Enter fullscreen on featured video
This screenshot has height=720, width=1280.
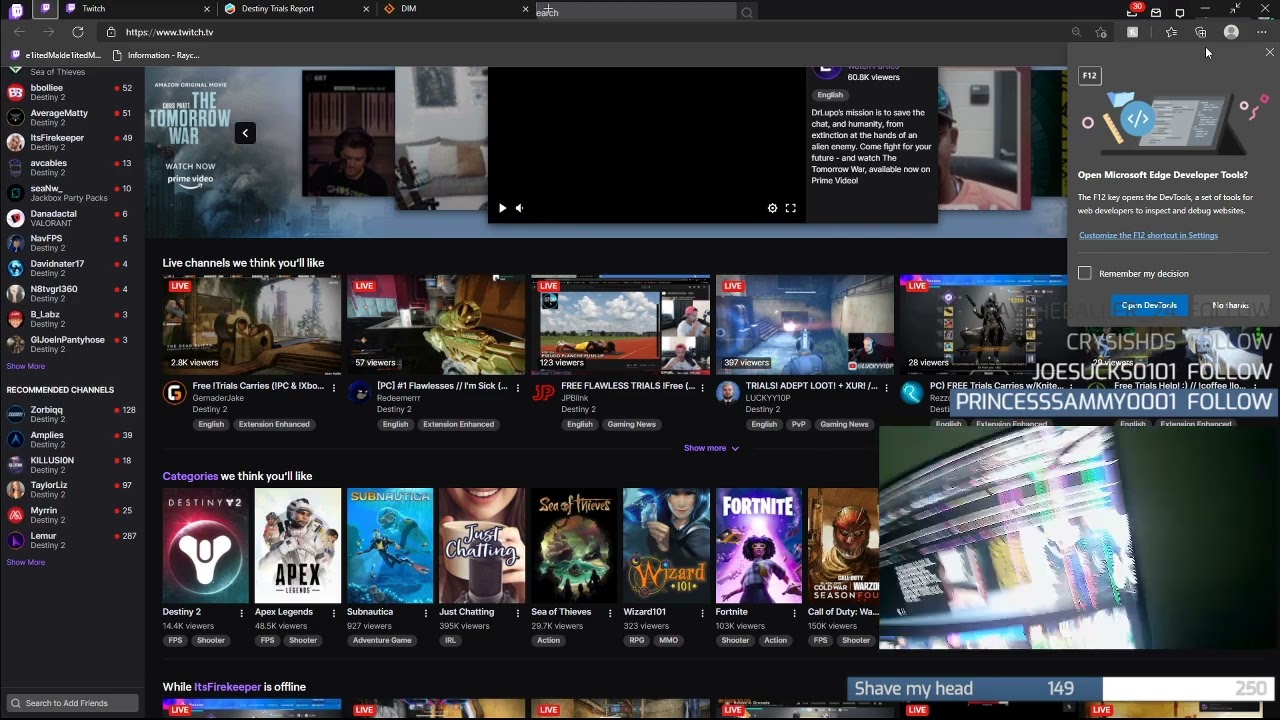[x=790, y=208]
